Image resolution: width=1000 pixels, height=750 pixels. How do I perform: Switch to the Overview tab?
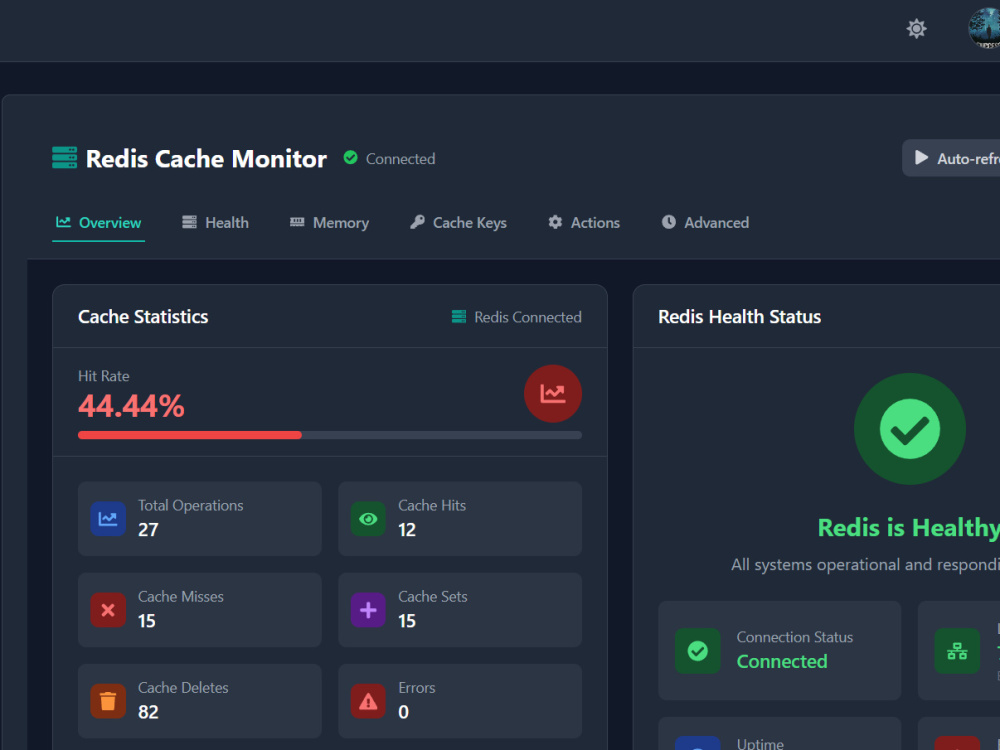tap(98, 223)
